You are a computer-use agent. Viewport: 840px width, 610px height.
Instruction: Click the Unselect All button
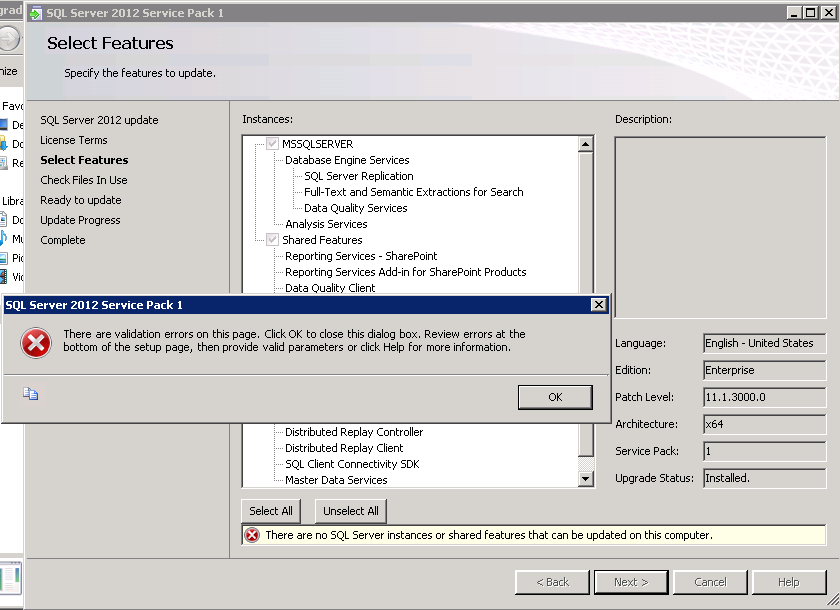coord(350,511)
